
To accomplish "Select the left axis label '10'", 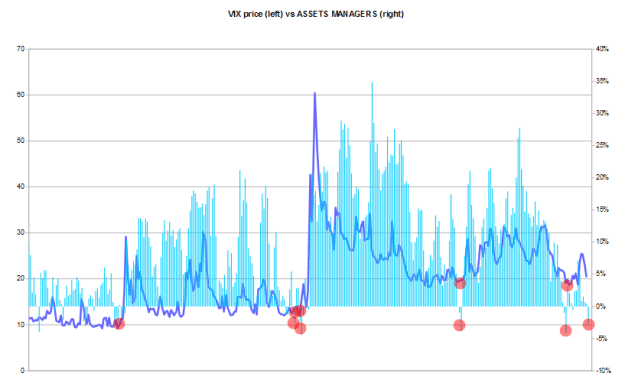I will [20, 325].
